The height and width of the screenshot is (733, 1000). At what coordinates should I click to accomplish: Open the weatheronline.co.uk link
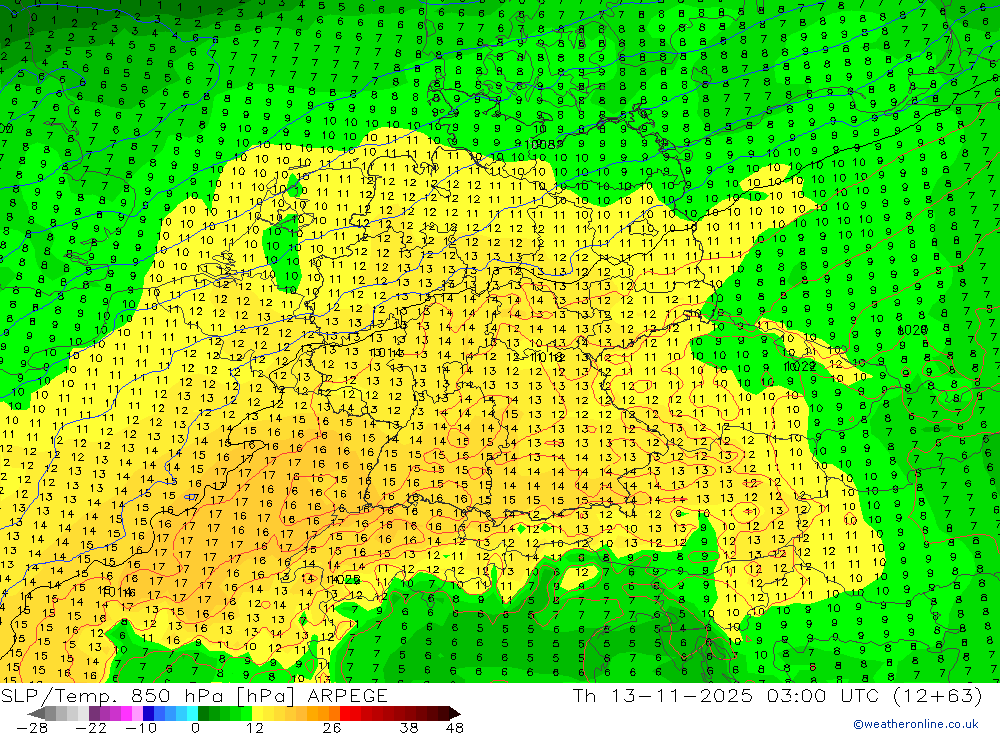(x=916, y=724)
